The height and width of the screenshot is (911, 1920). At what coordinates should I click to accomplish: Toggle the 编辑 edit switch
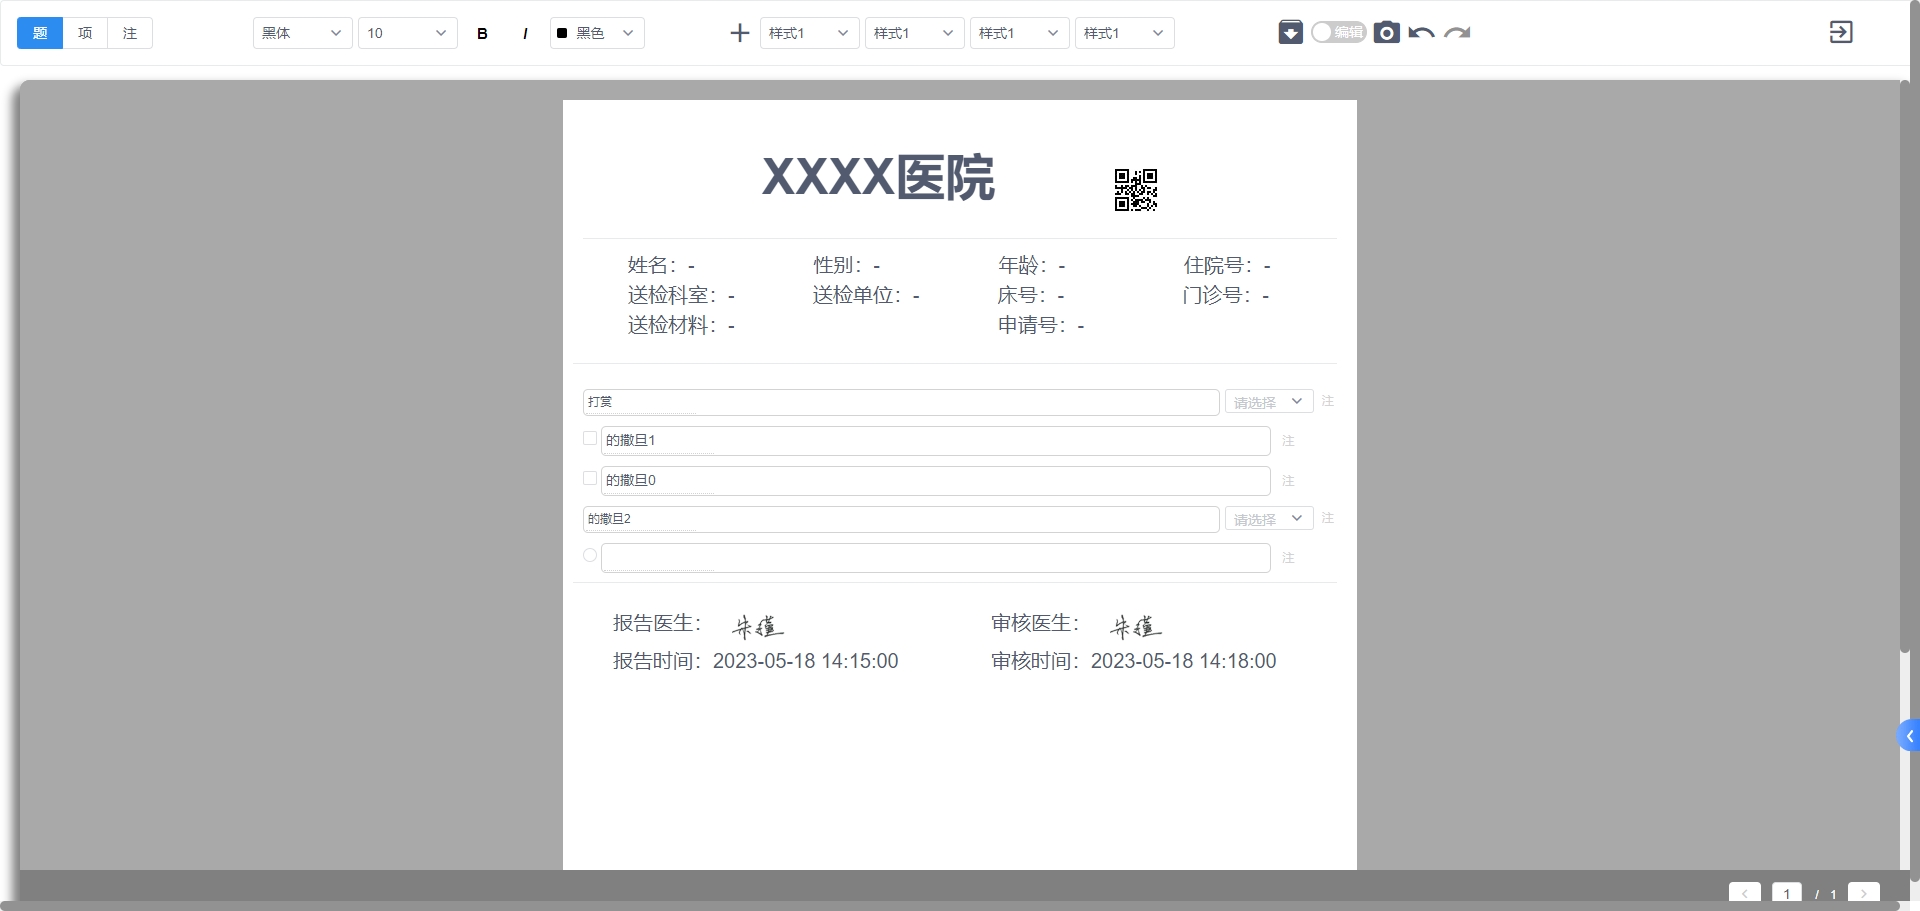pyautogui.click(x=1338, y=32)
